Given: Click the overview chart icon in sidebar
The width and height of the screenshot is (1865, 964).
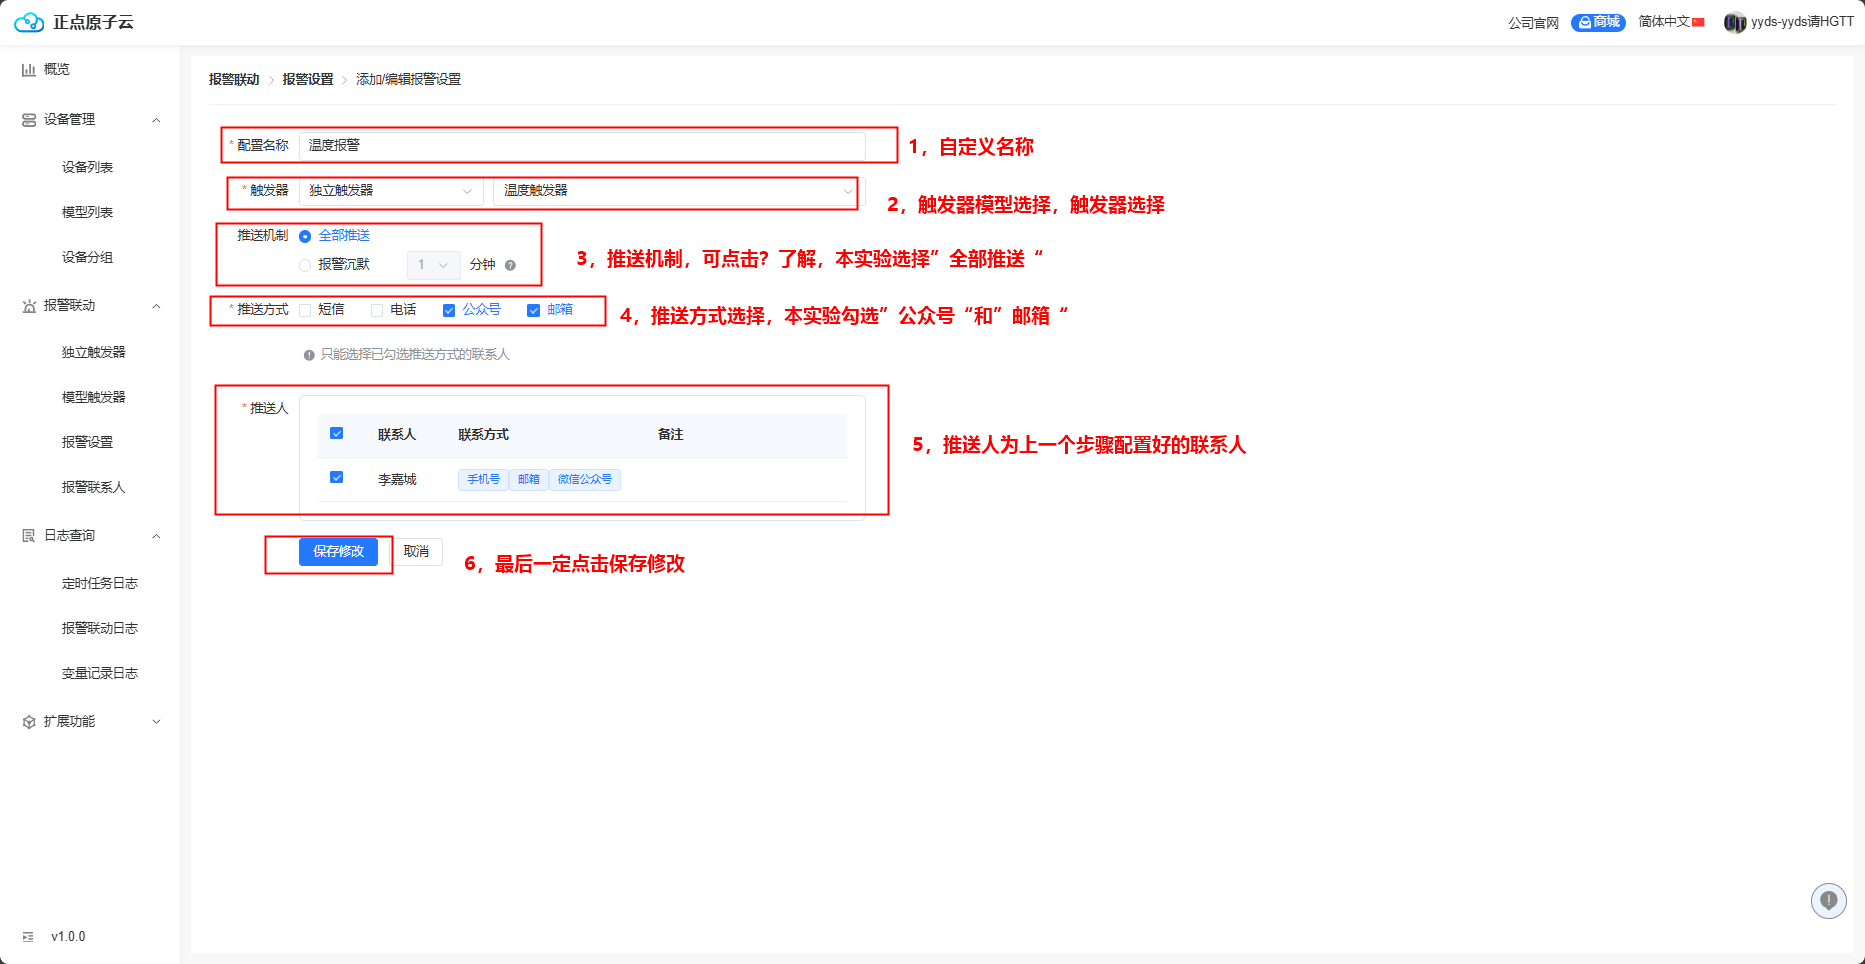Looking at the screenshot, I should point(29,70).
